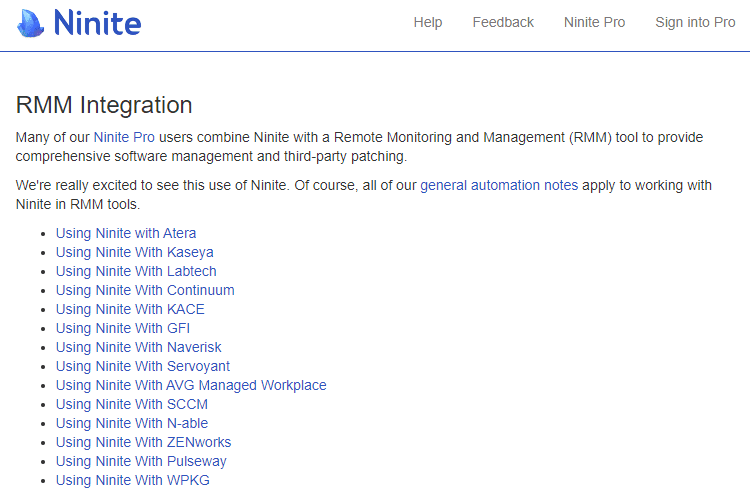Open Using Ninite With ZENworks
The height and width of the screenshot is (500, 750).
pyautogui.click(x=143, y=443)
